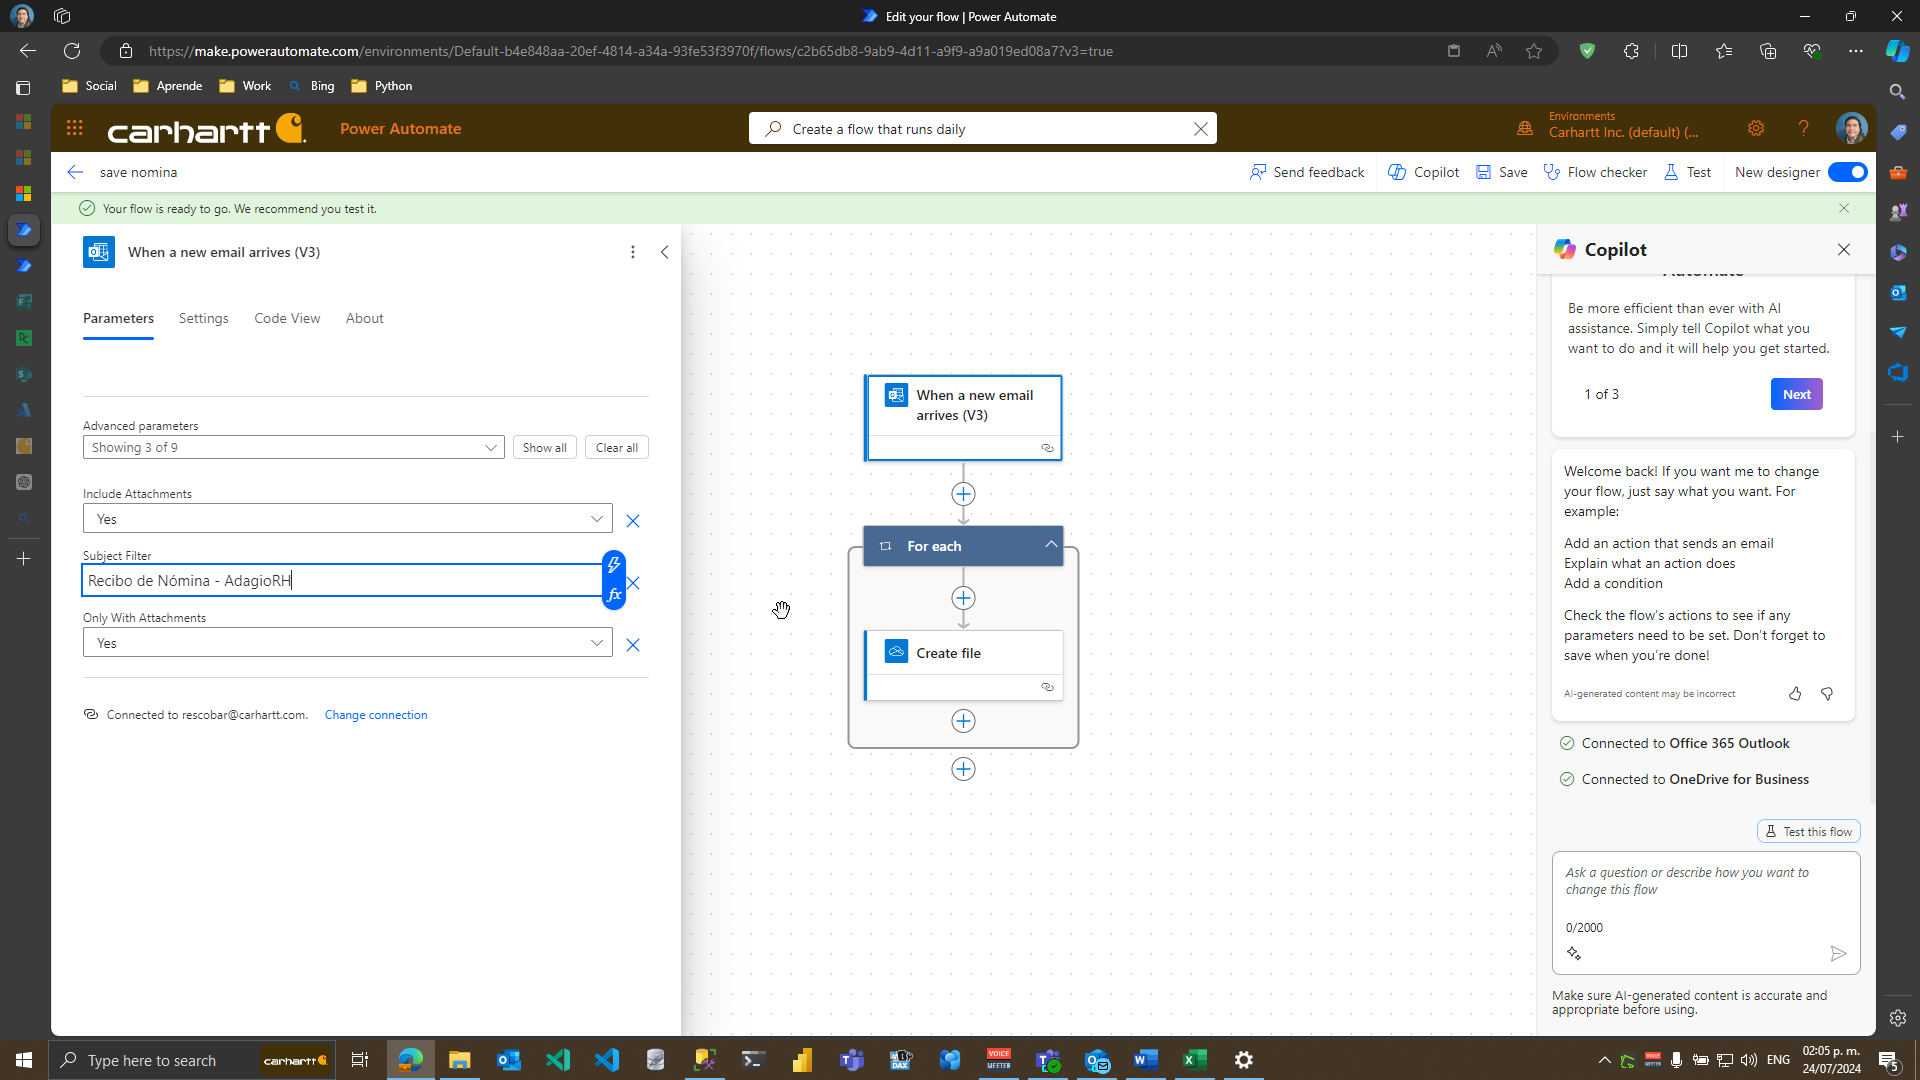Switch to the Code View tab

(x=287, y=318)
